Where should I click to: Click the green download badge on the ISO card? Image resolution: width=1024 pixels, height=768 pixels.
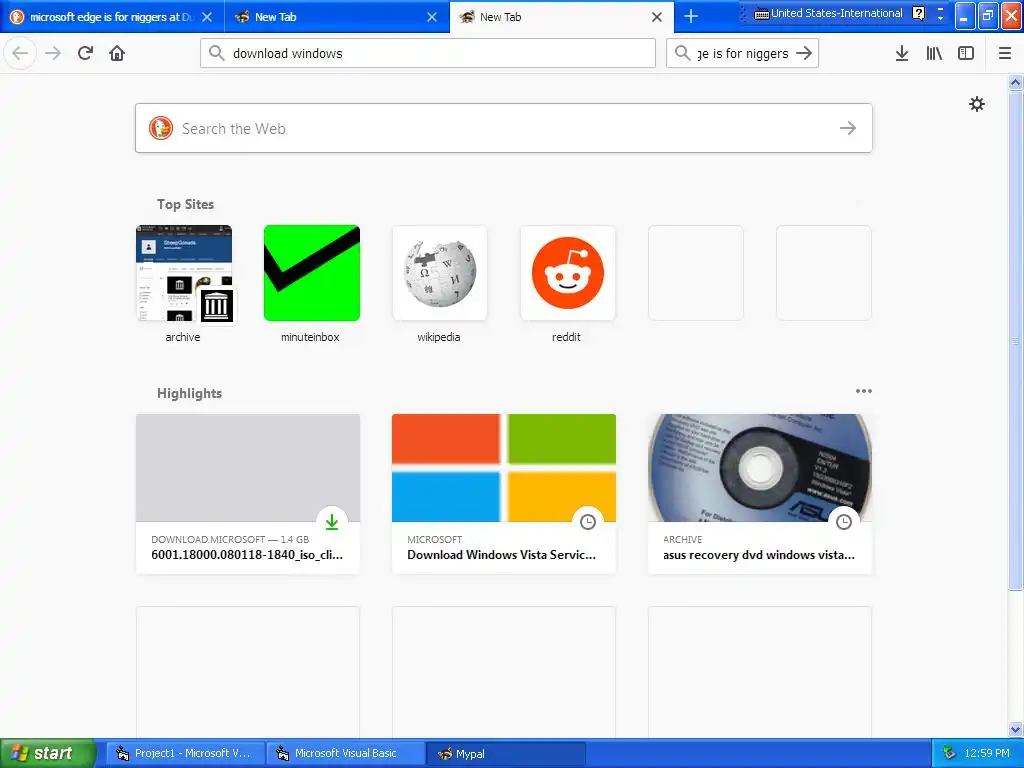pos(332,522)
